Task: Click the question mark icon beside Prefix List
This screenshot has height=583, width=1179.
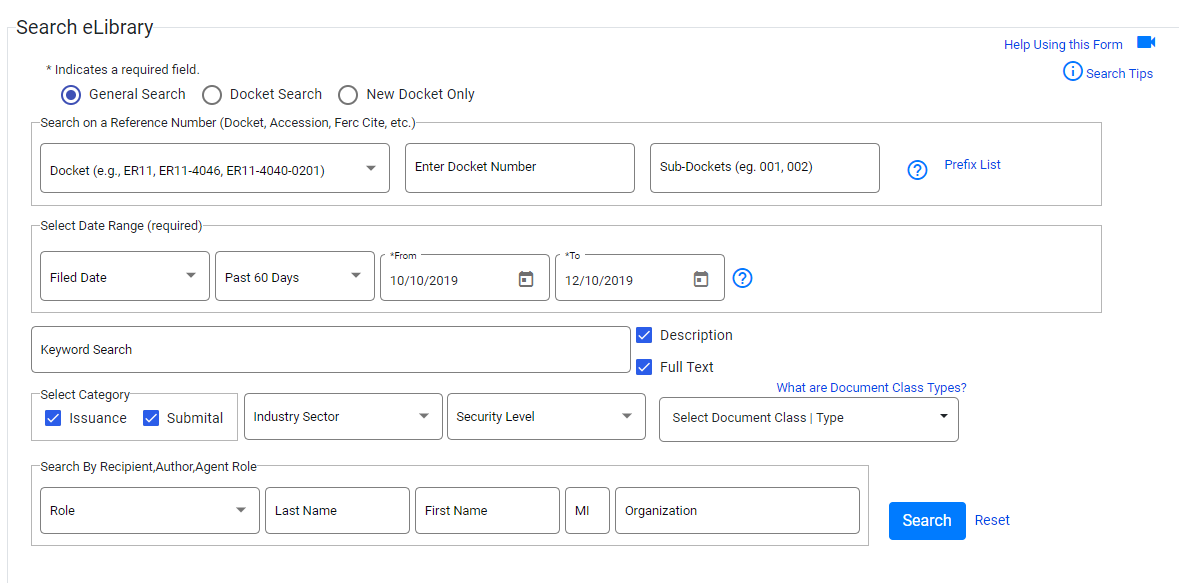Action: 917,169
